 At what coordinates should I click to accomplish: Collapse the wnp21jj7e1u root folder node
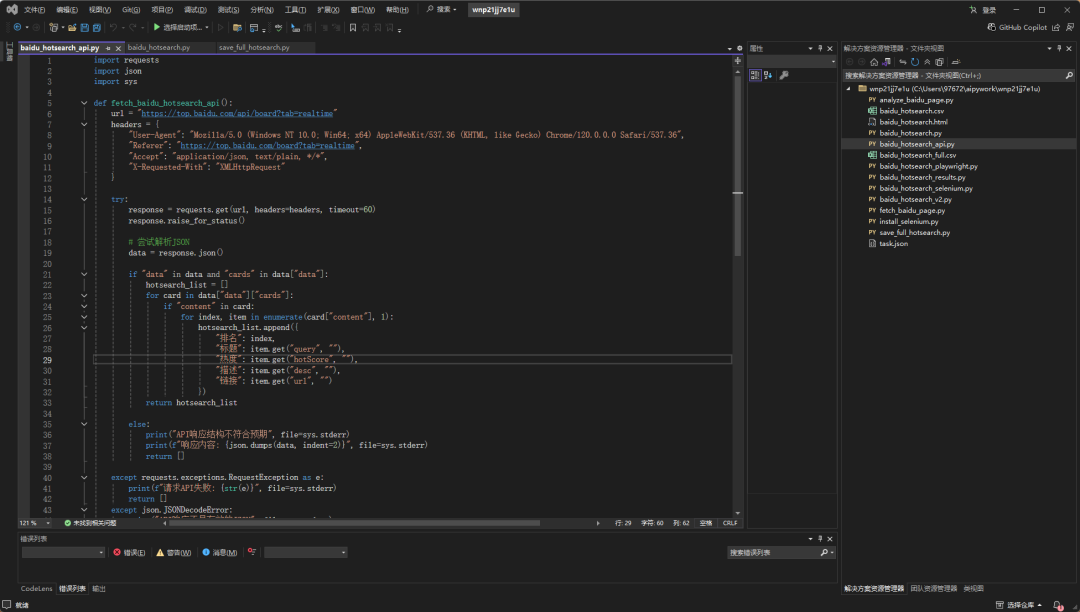tap(849, 89)
